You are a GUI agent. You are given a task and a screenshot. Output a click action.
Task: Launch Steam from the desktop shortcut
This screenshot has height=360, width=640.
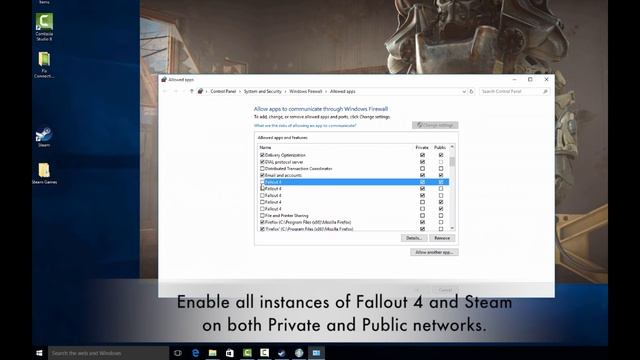44,137
